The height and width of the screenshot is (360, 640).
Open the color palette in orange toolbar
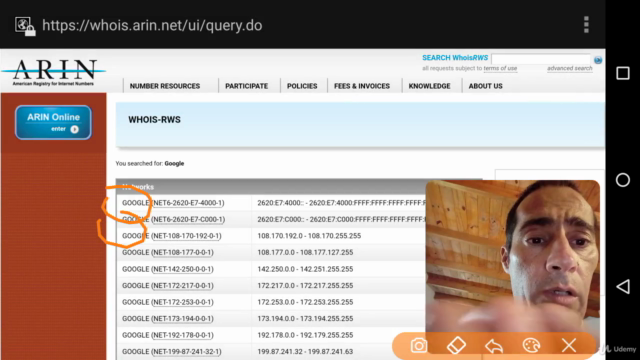[531, 345]
